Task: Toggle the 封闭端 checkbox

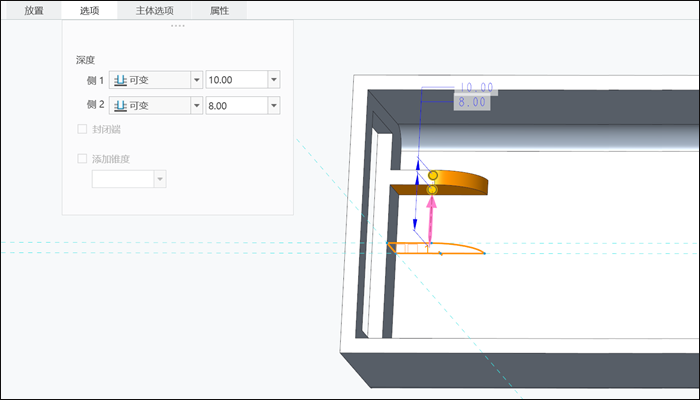Action: 82,129
